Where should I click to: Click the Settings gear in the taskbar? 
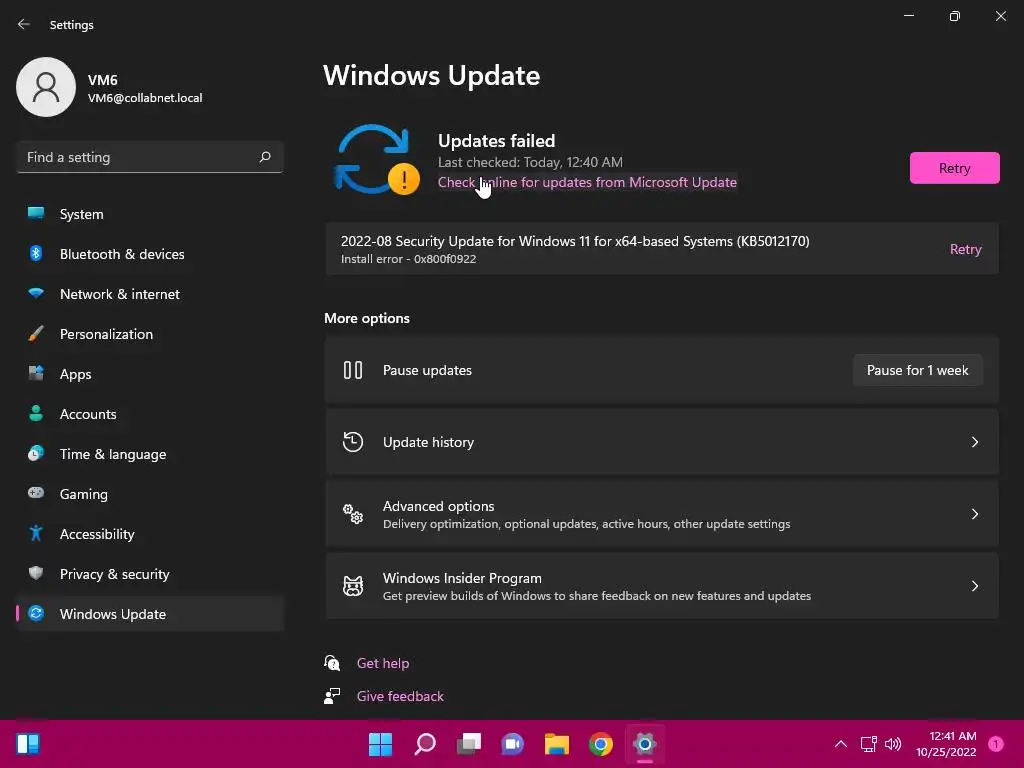click(x=645, y=744)
